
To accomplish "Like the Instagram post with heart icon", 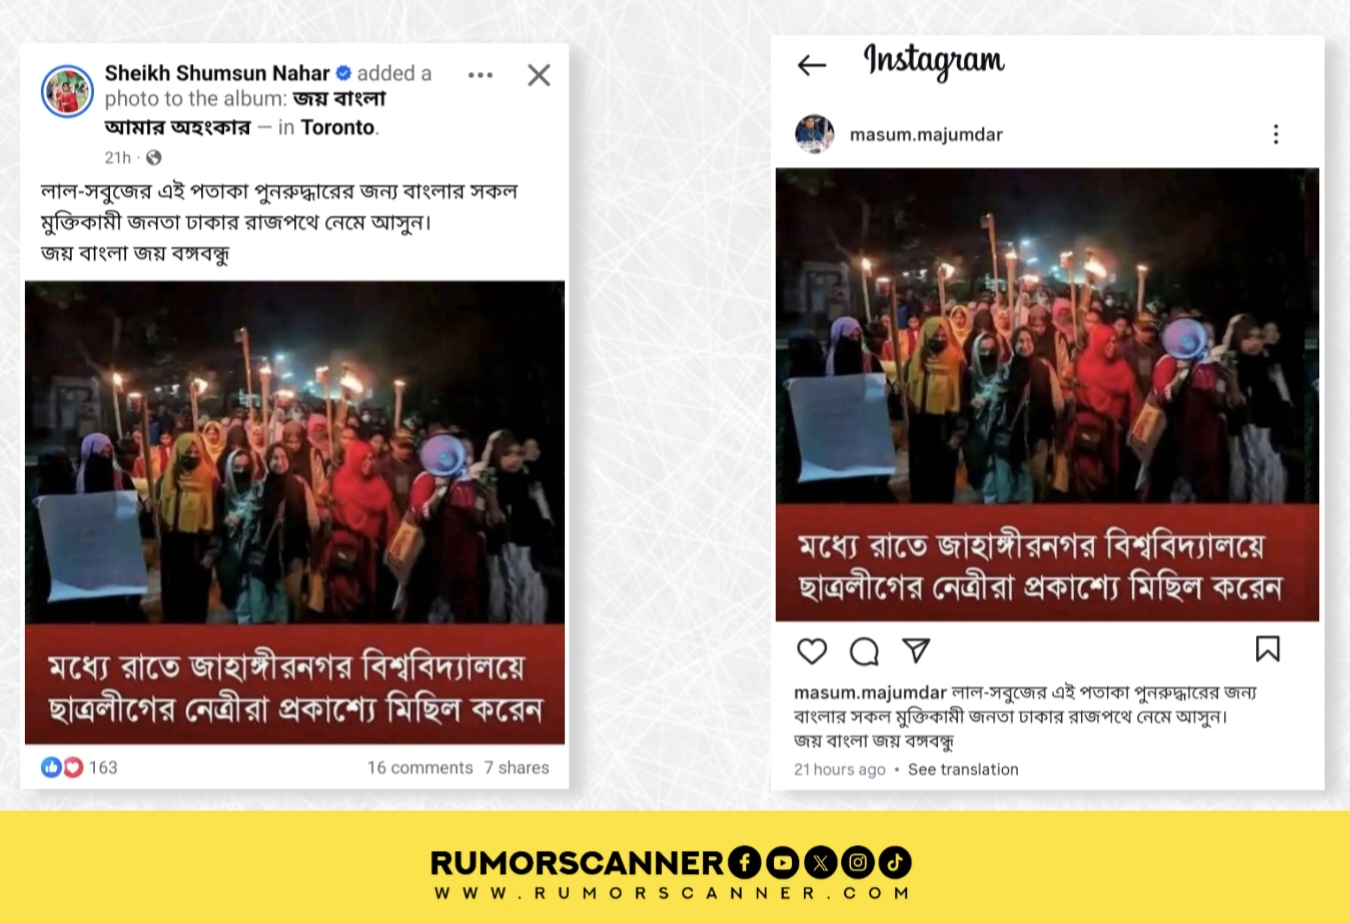I will [812, 651].
